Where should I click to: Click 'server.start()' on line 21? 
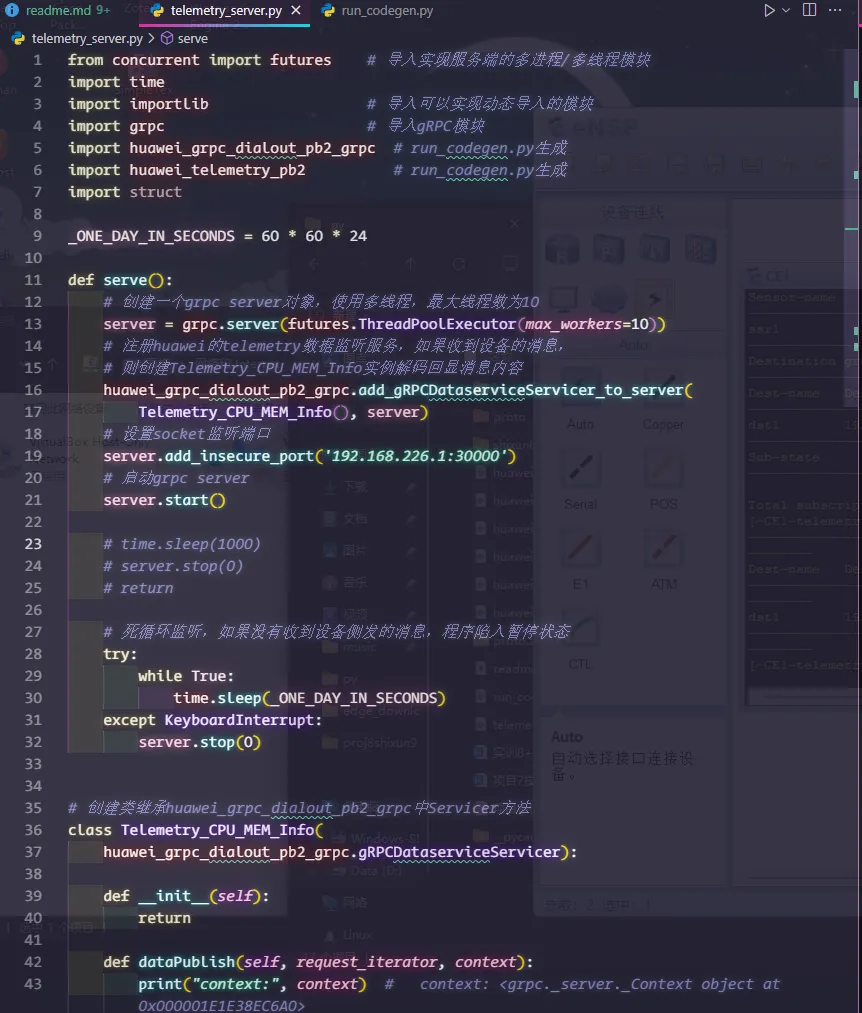point(164,500)
